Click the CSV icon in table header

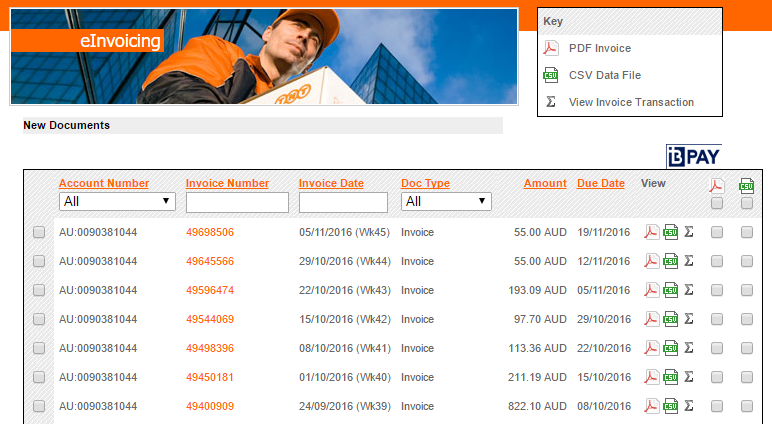(x=746, y=186)
